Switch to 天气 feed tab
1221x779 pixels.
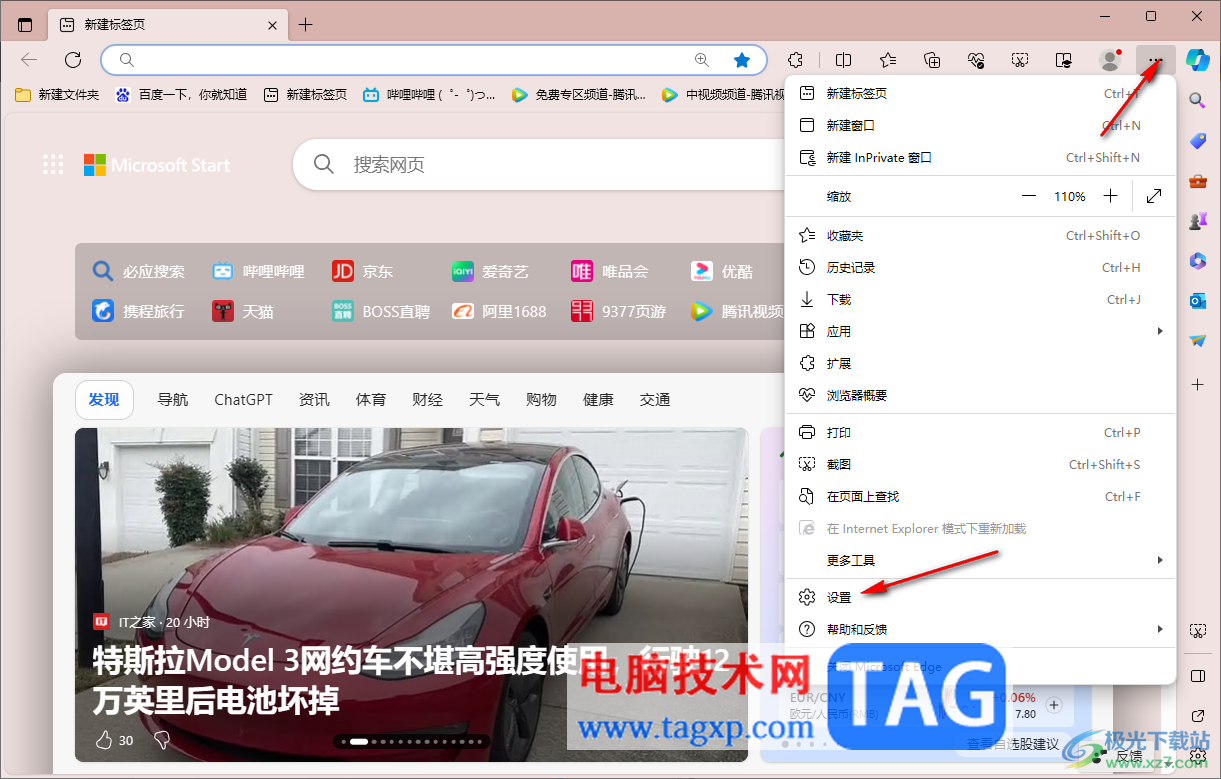pyautogui.click(x=484, y=400)
